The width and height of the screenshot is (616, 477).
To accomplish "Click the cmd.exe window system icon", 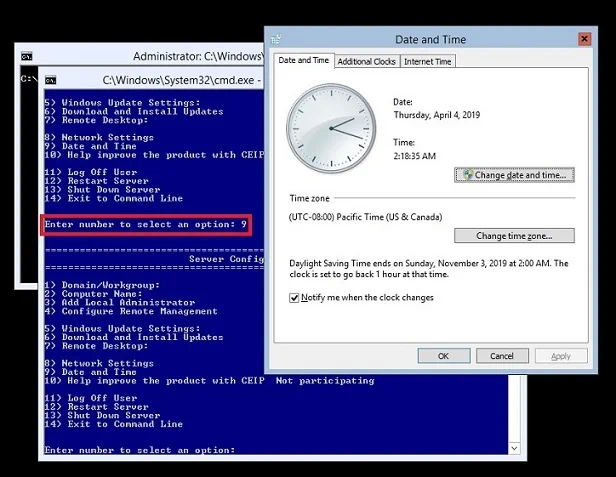I will [51, 79].
